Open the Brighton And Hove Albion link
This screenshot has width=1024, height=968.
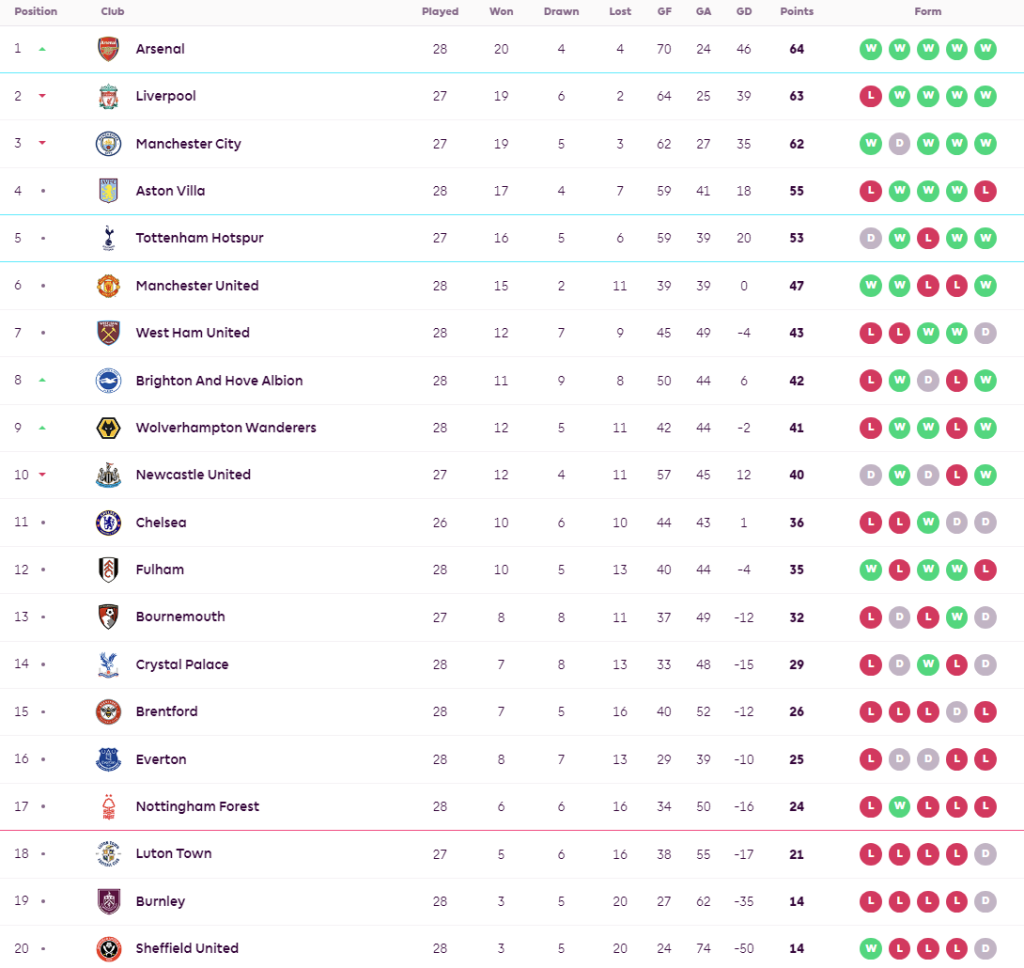coord(219,381)
